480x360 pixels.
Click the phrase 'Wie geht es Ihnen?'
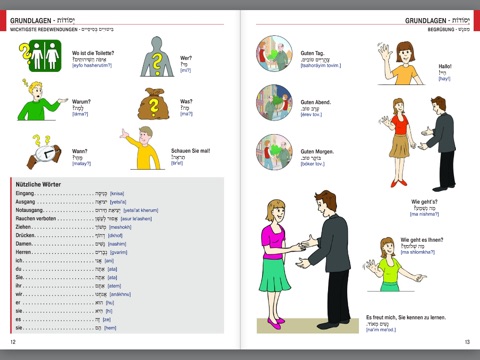click(x=422, y=240)
